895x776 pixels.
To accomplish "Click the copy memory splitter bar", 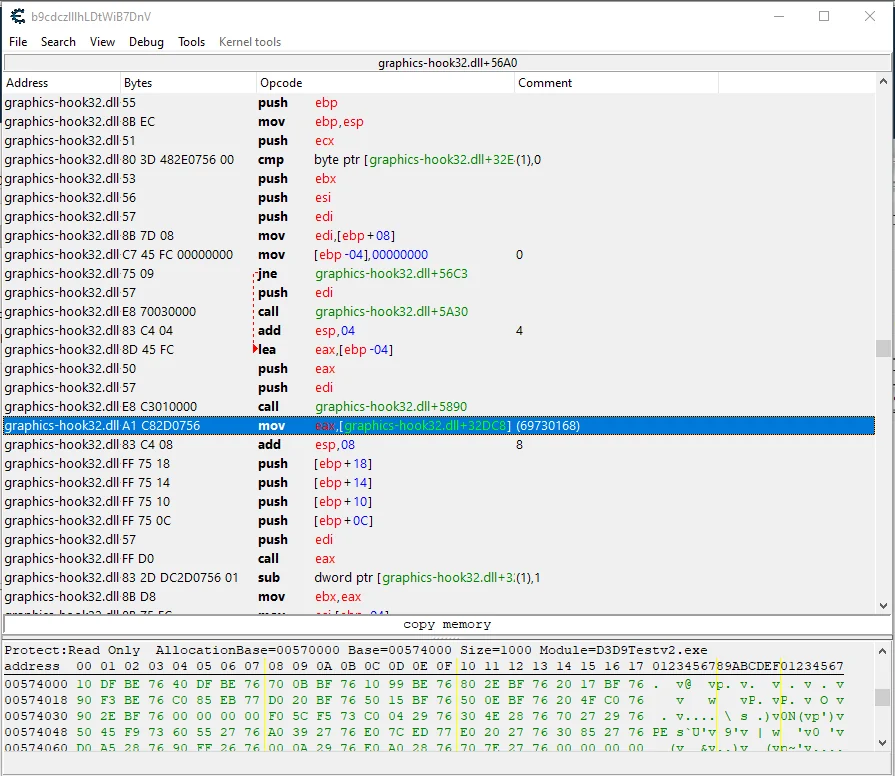I will point(447,624).
